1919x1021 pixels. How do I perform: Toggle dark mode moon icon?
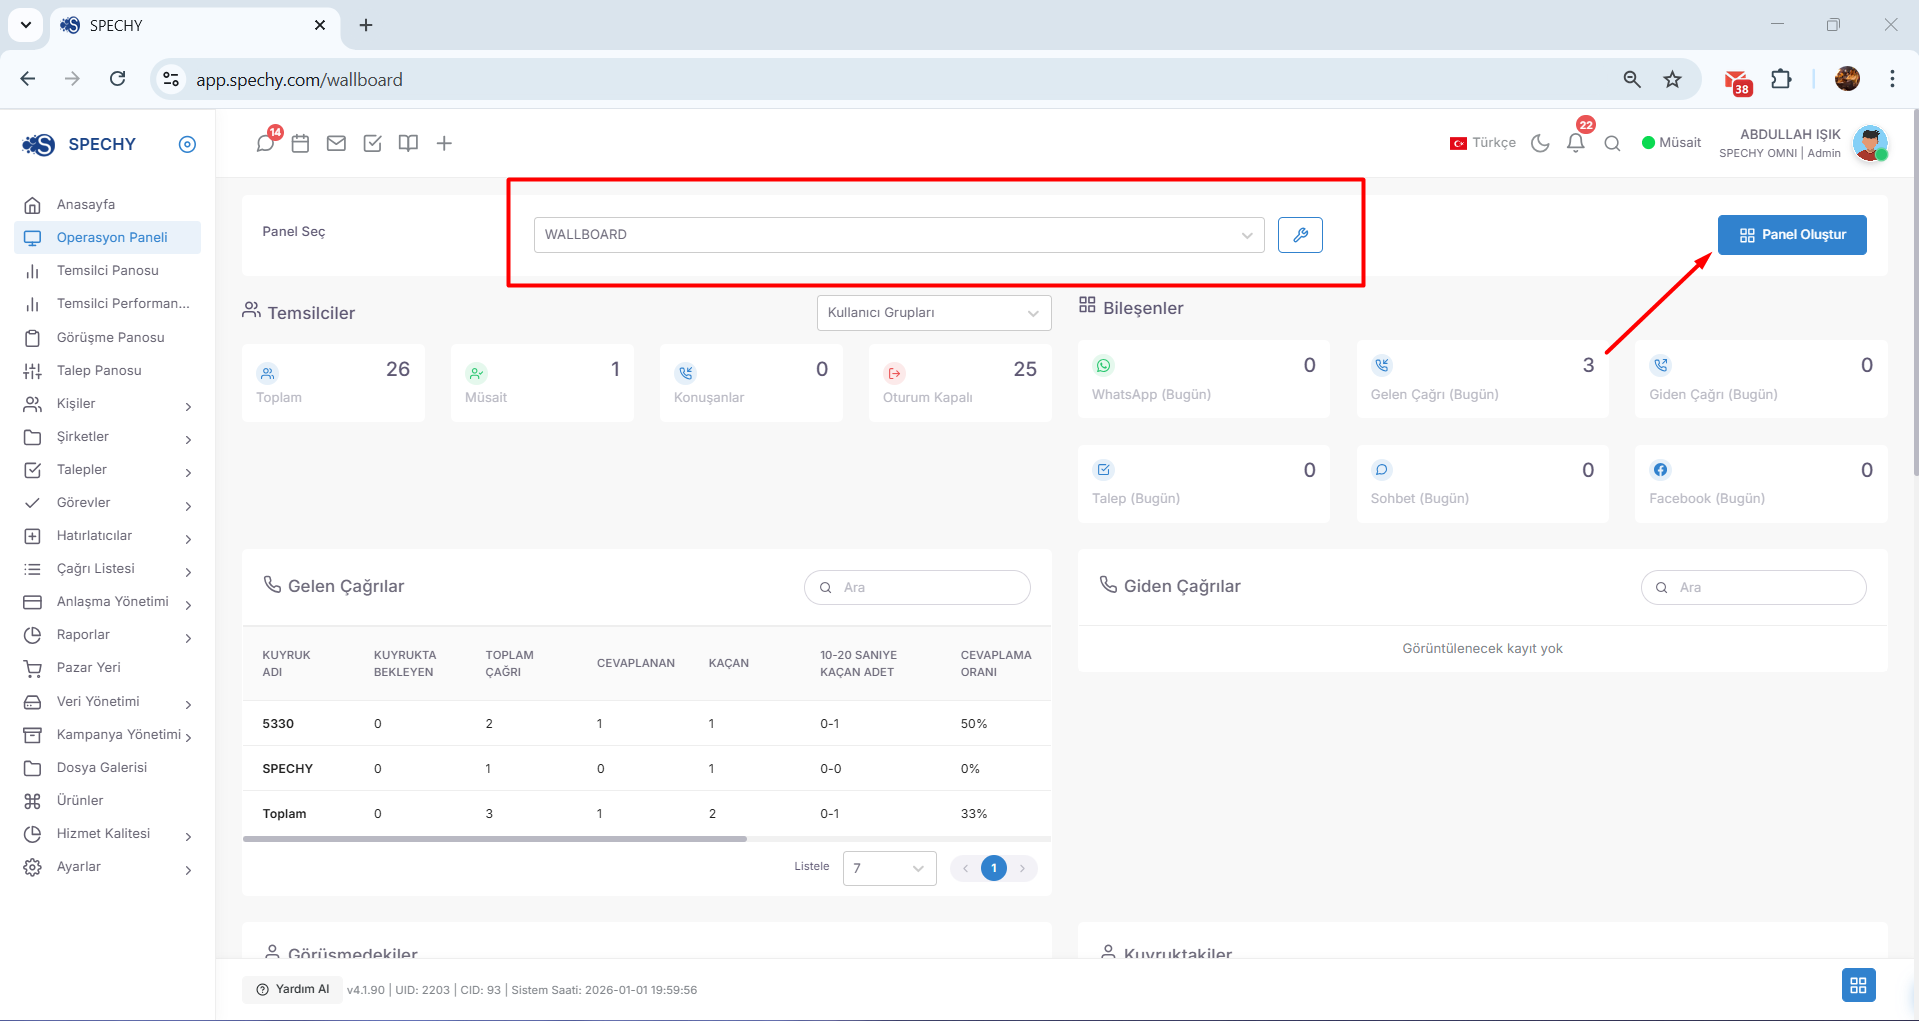pyautogui.click(x=1540, y=143)
